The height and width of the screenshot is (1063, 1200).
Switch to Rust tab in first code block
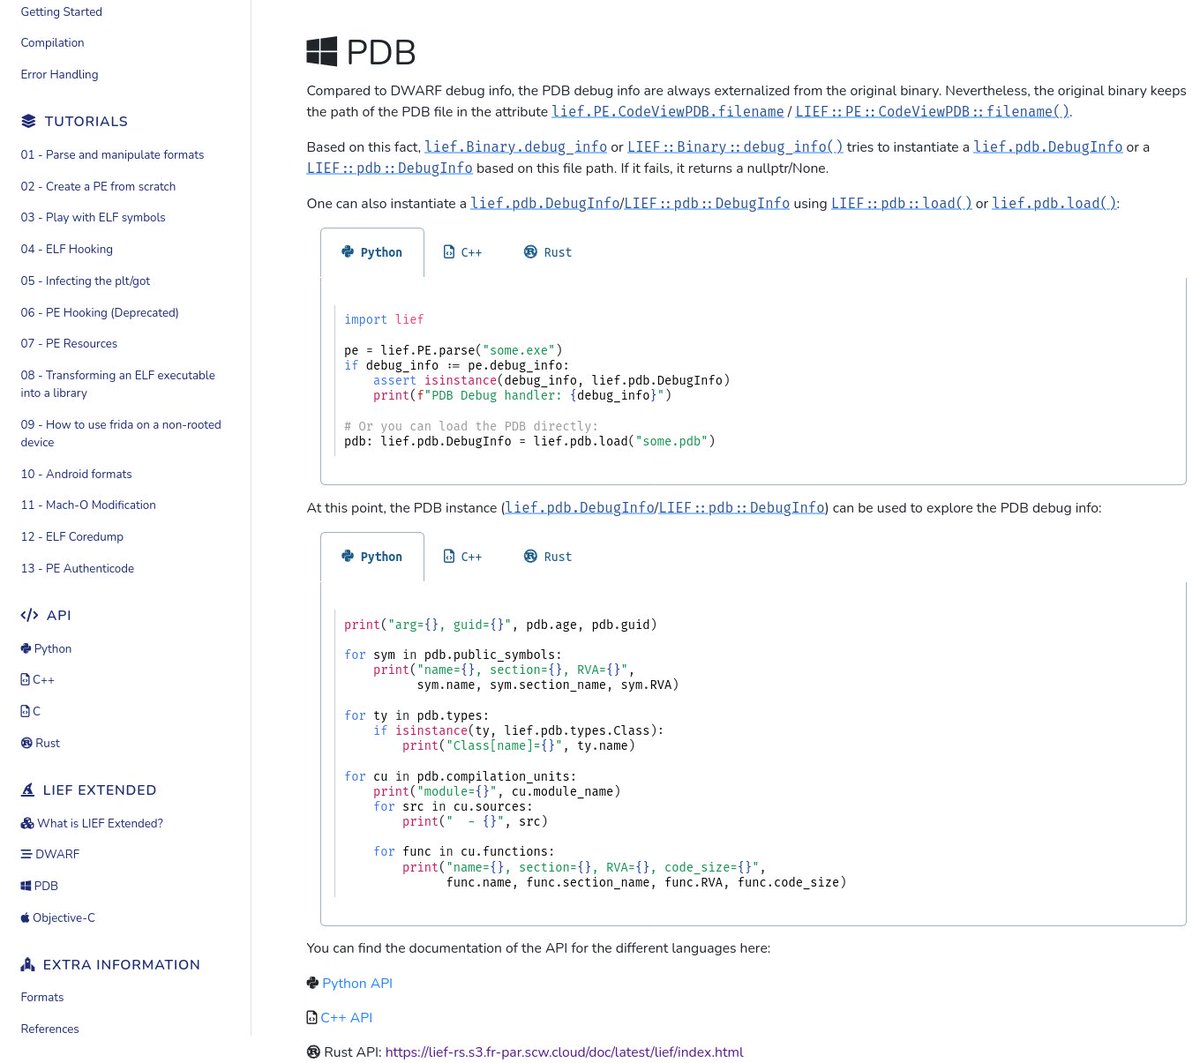548,252
